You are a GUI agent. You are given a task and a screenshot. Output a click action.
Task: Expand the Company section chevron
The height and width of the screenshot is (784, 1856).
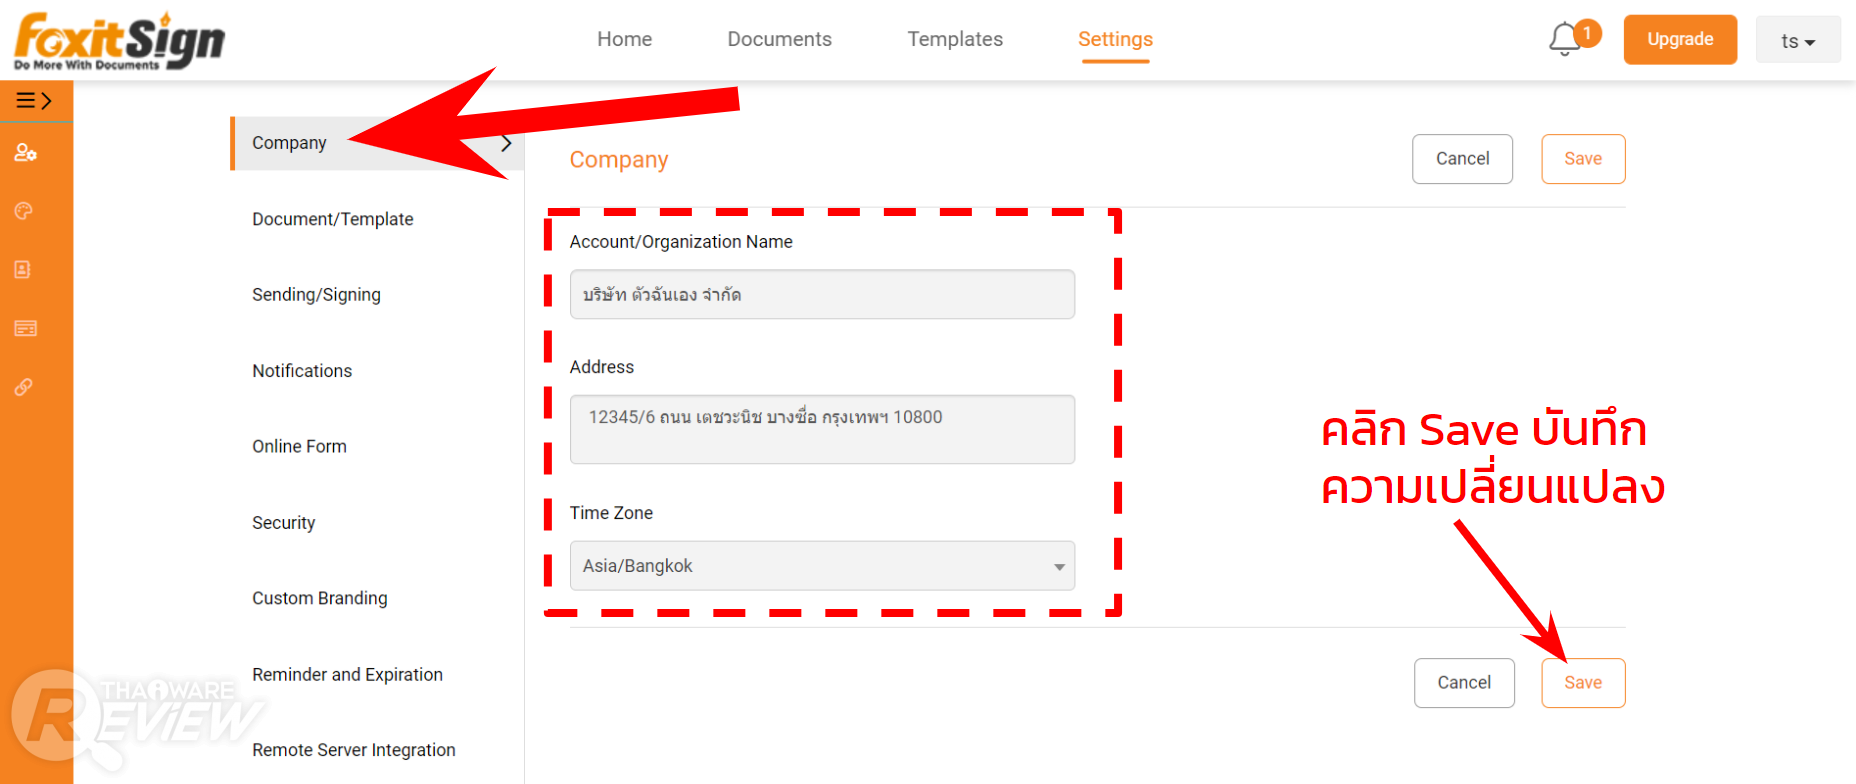506,143
